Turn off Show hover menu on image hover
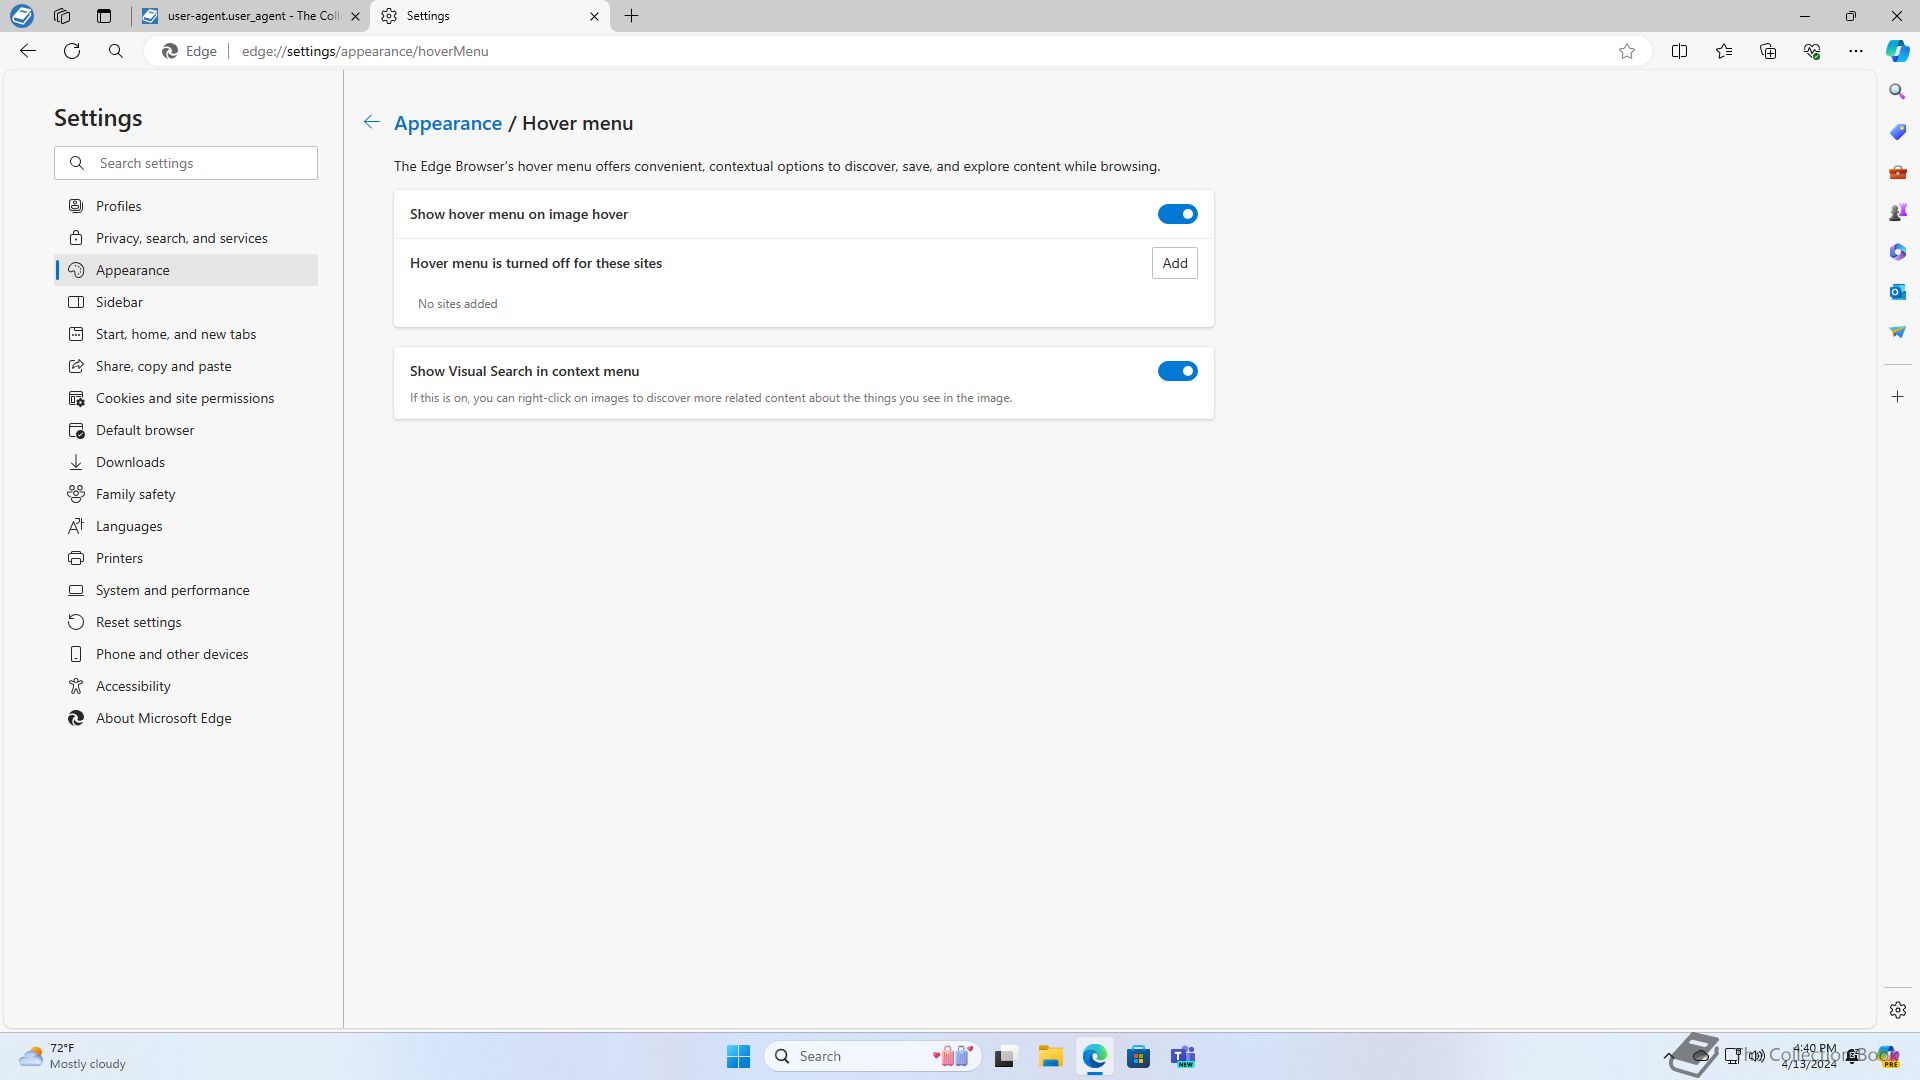The image size is (1920, 1080). coord(1177,214)
